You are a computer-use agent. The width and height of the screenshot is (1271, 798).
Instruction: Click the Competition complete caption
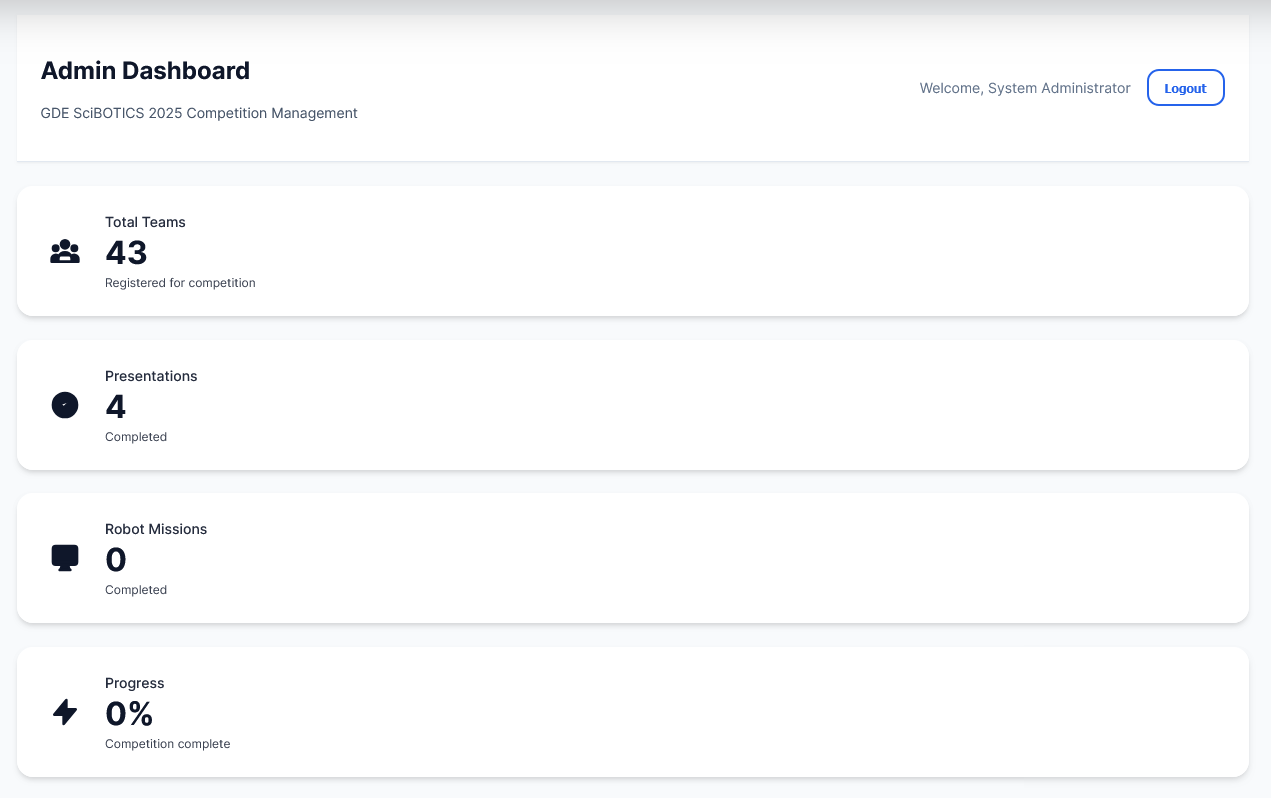point(167,744)
